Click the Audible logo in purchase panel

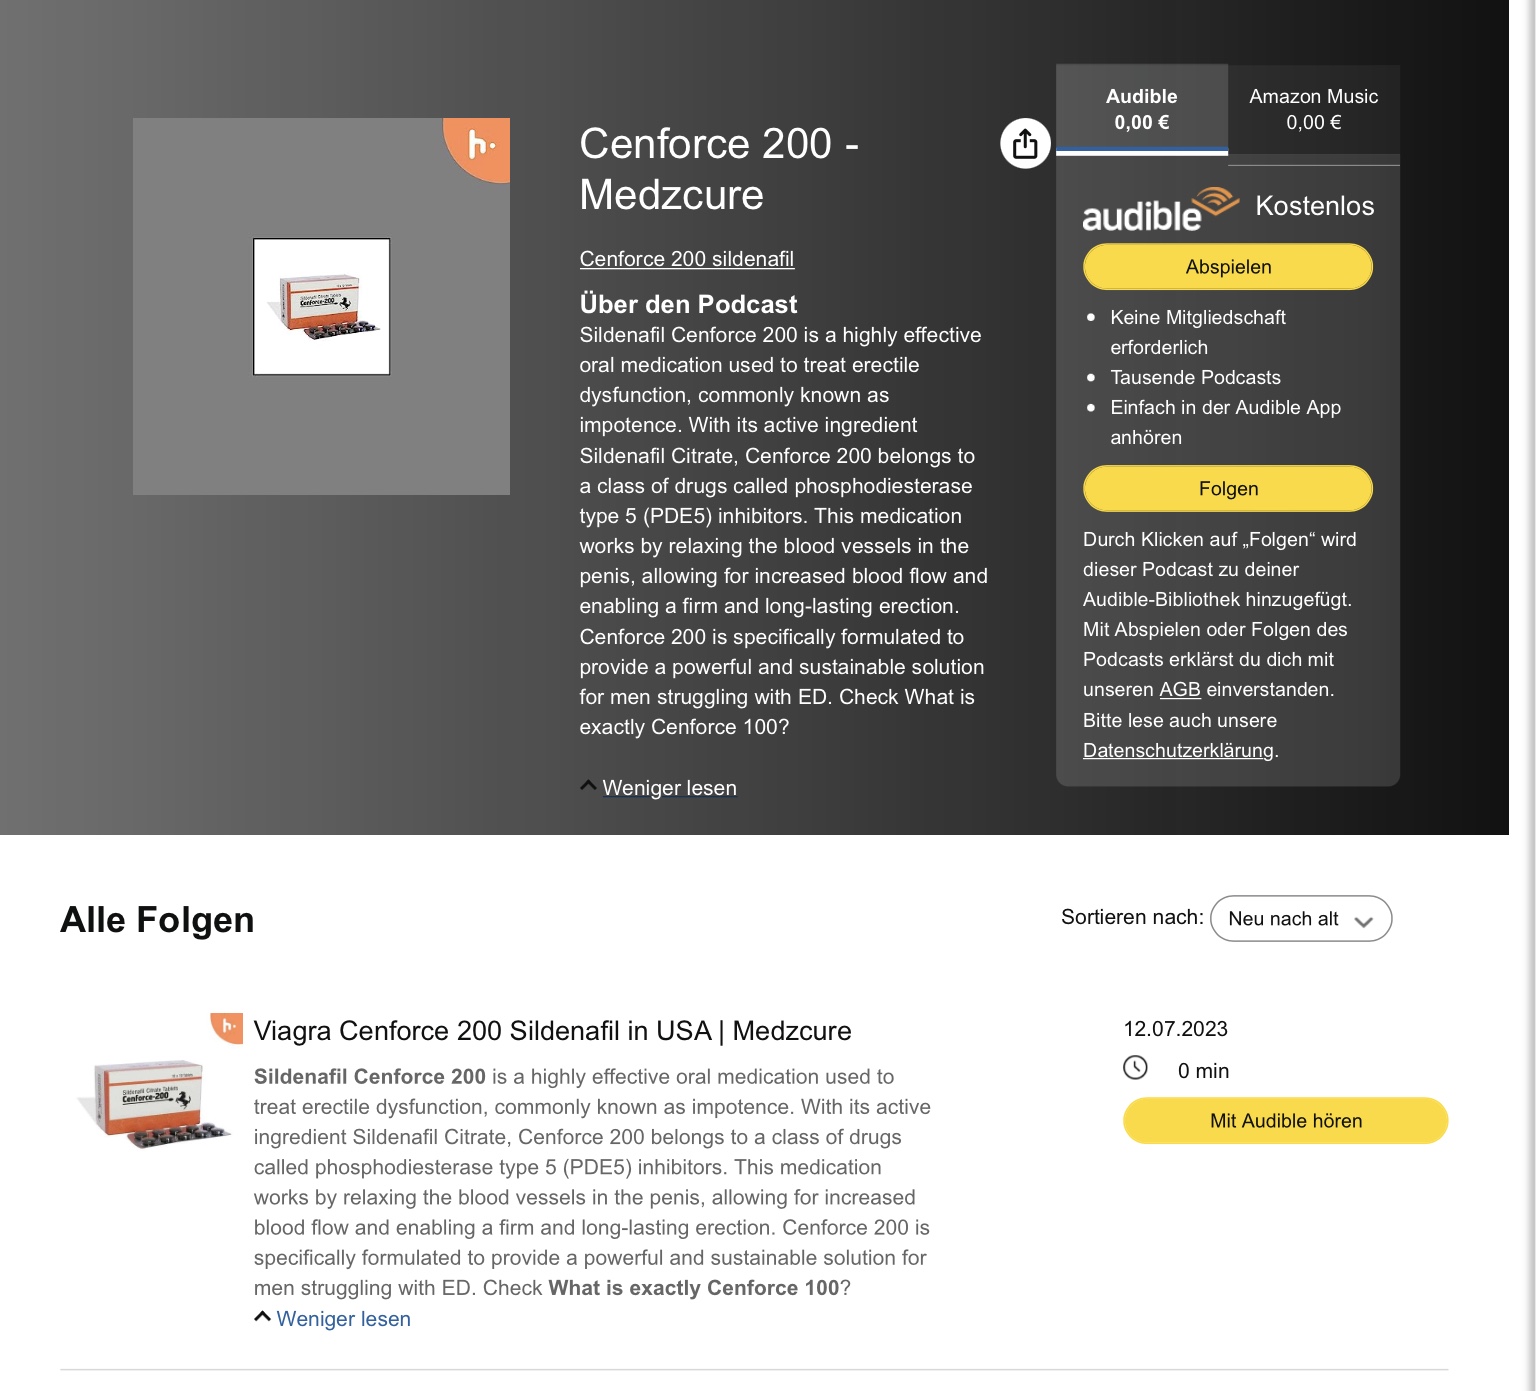pyautogui.click(x=1160, y=208)
